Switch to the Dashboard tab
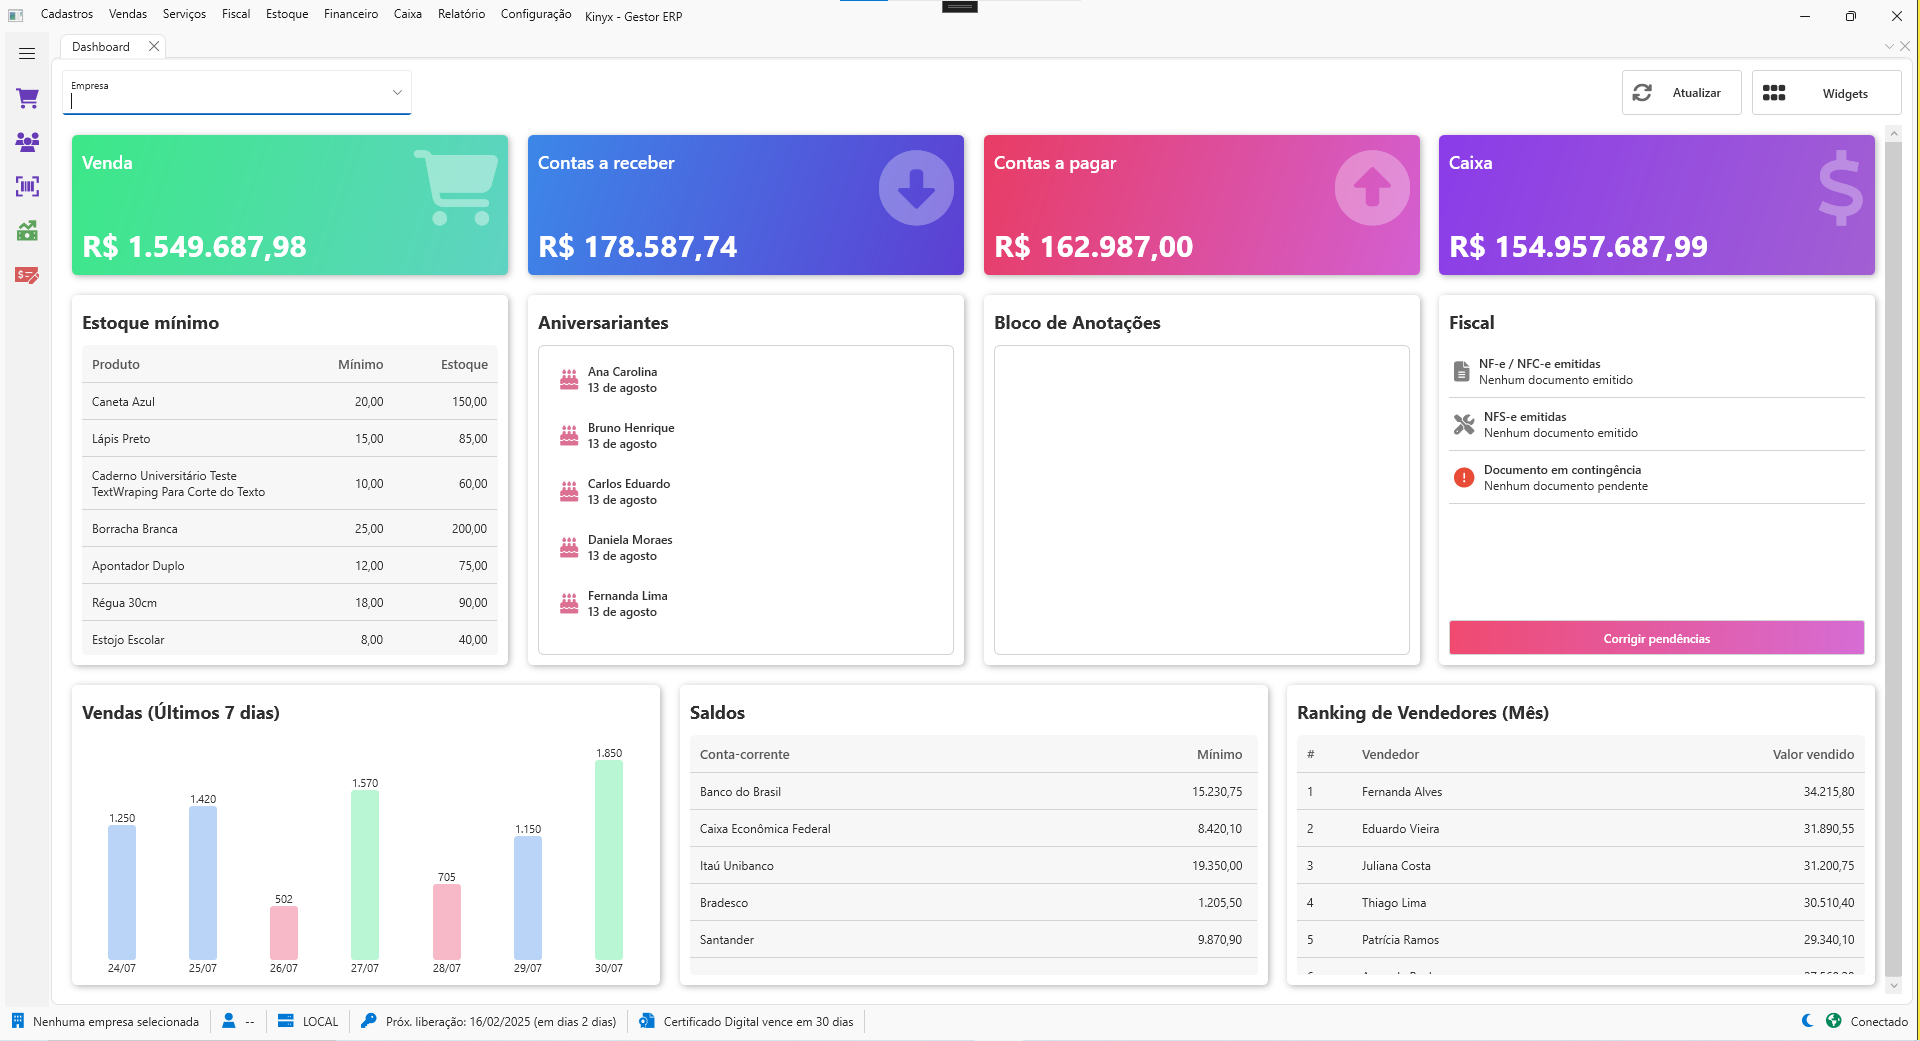 (101, 46)
